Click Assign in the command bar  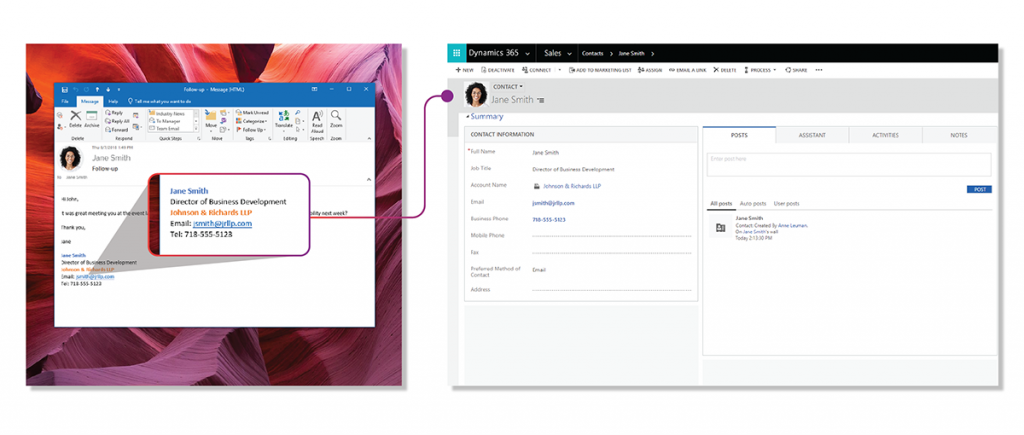click(x=650, y=70)
